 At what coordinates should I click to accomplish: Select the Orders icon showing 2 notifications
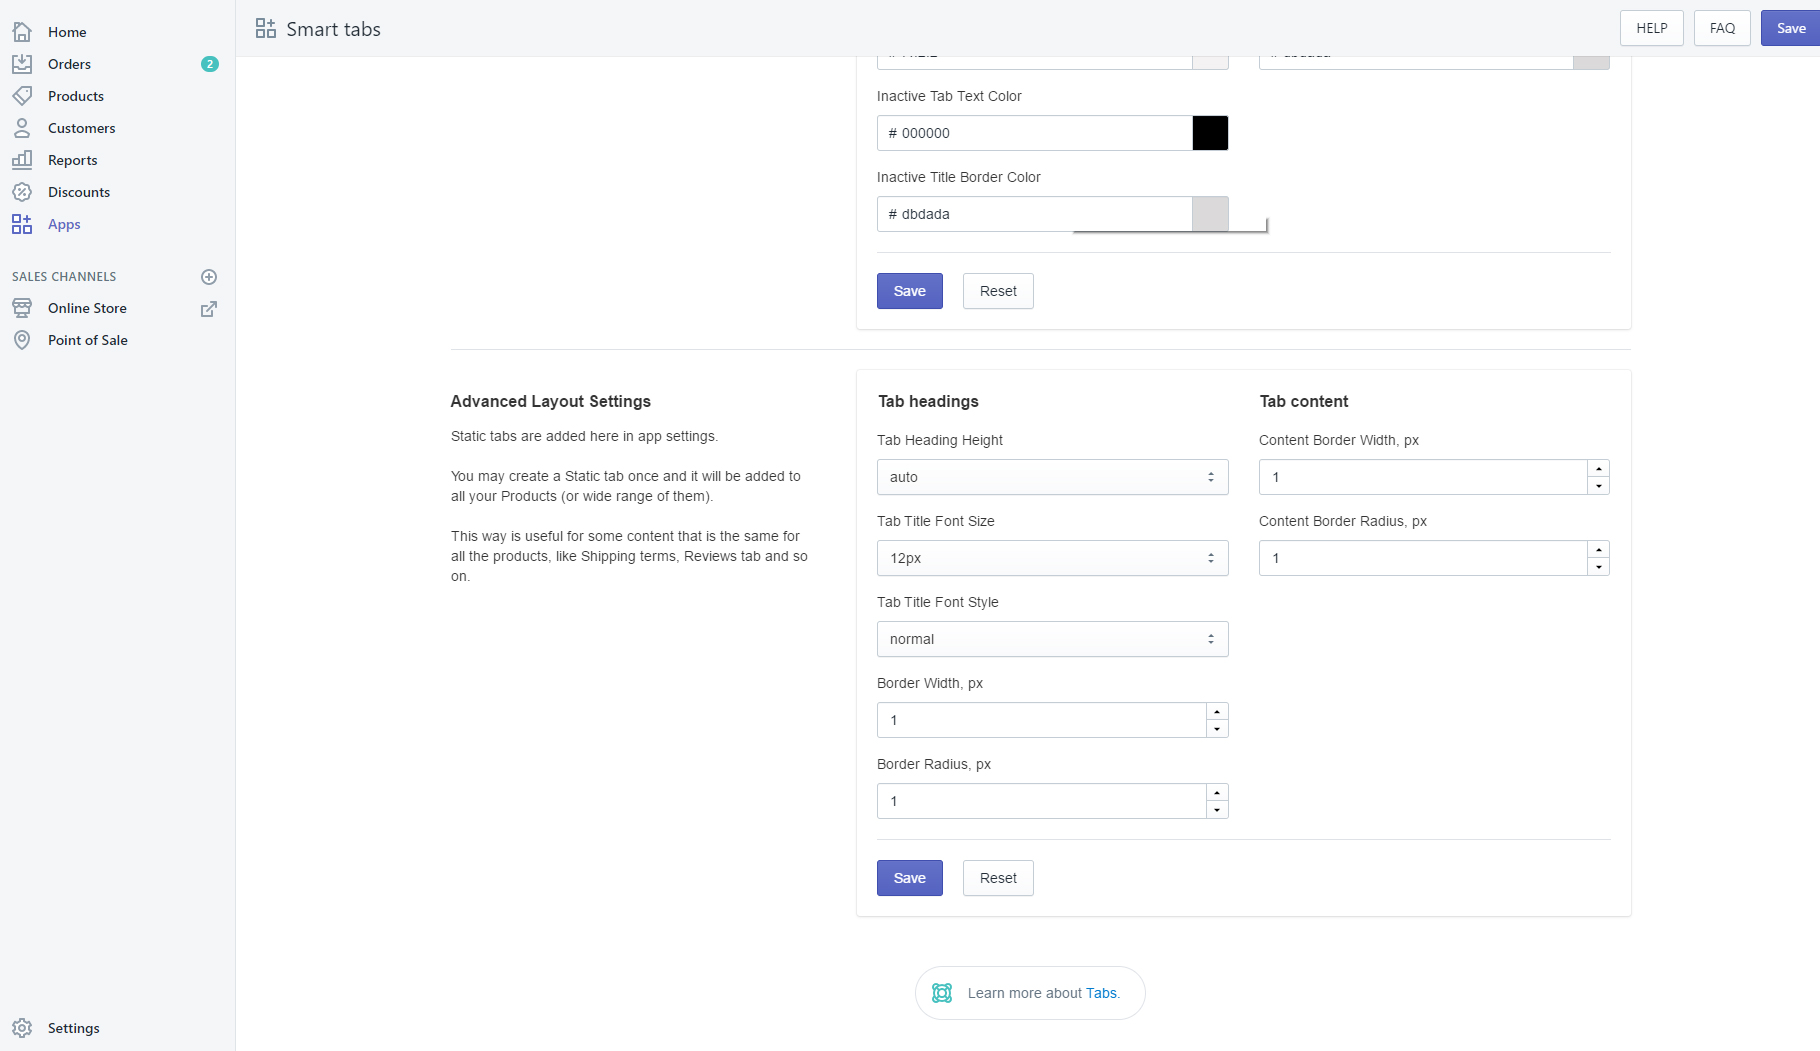pos(22,63)
